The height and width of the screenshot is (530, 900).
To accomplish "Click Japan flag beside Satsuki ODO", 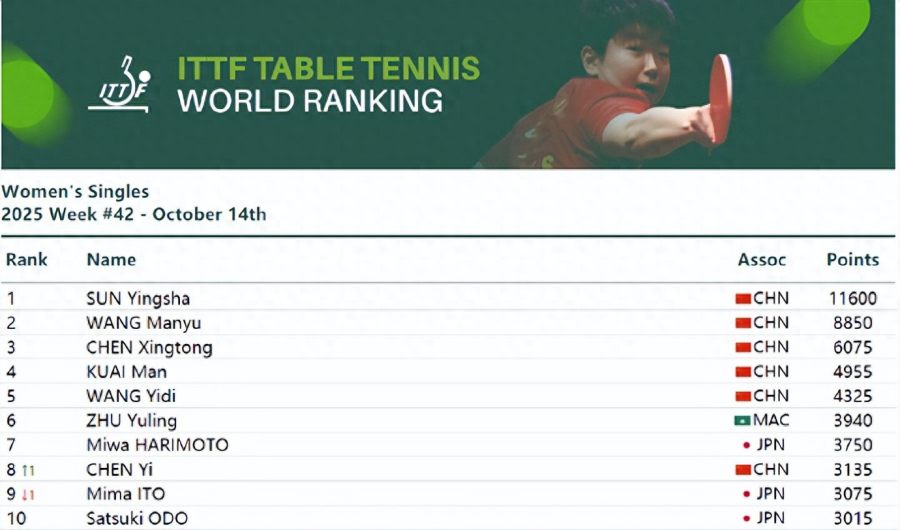I will (x=746, y=518).
